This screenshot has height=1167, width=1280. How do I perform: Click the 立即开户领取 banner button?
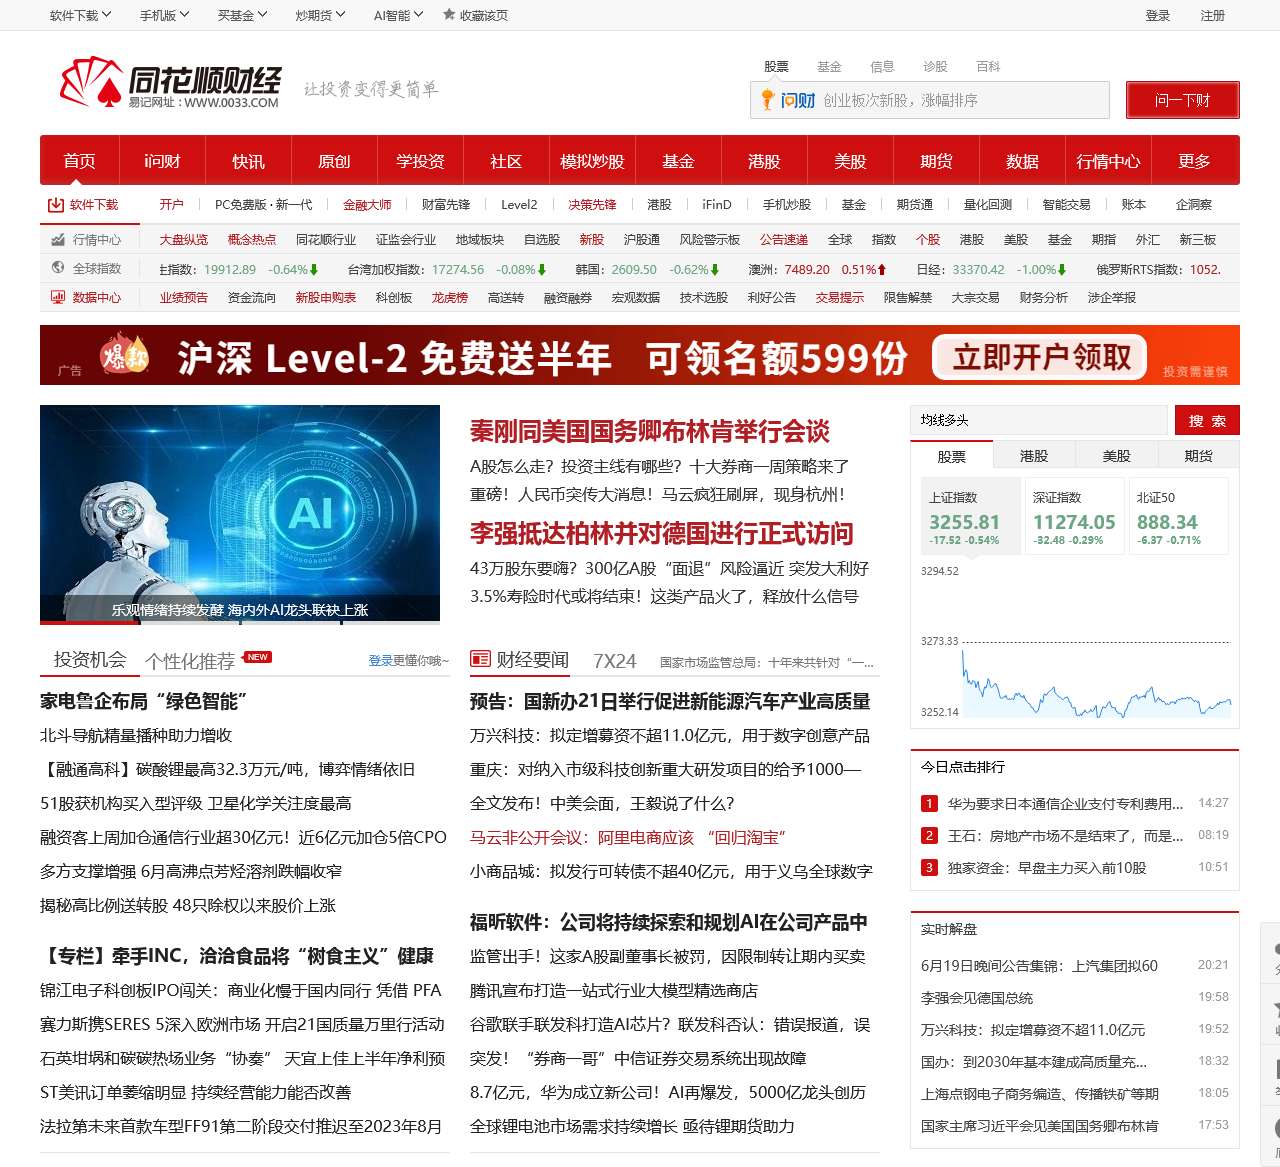[x=1040, y=357]
